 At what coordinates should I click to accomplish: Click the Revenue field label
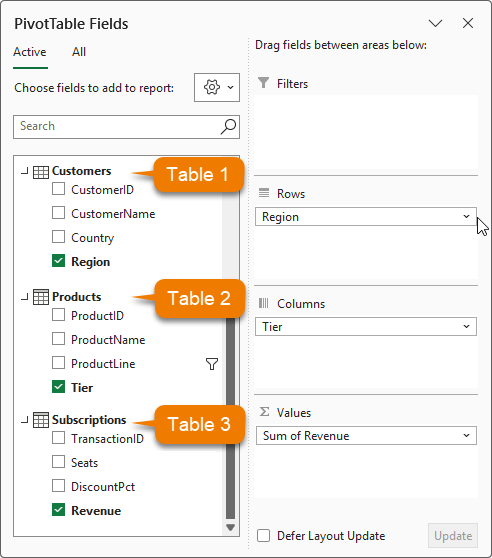(96, 511)
